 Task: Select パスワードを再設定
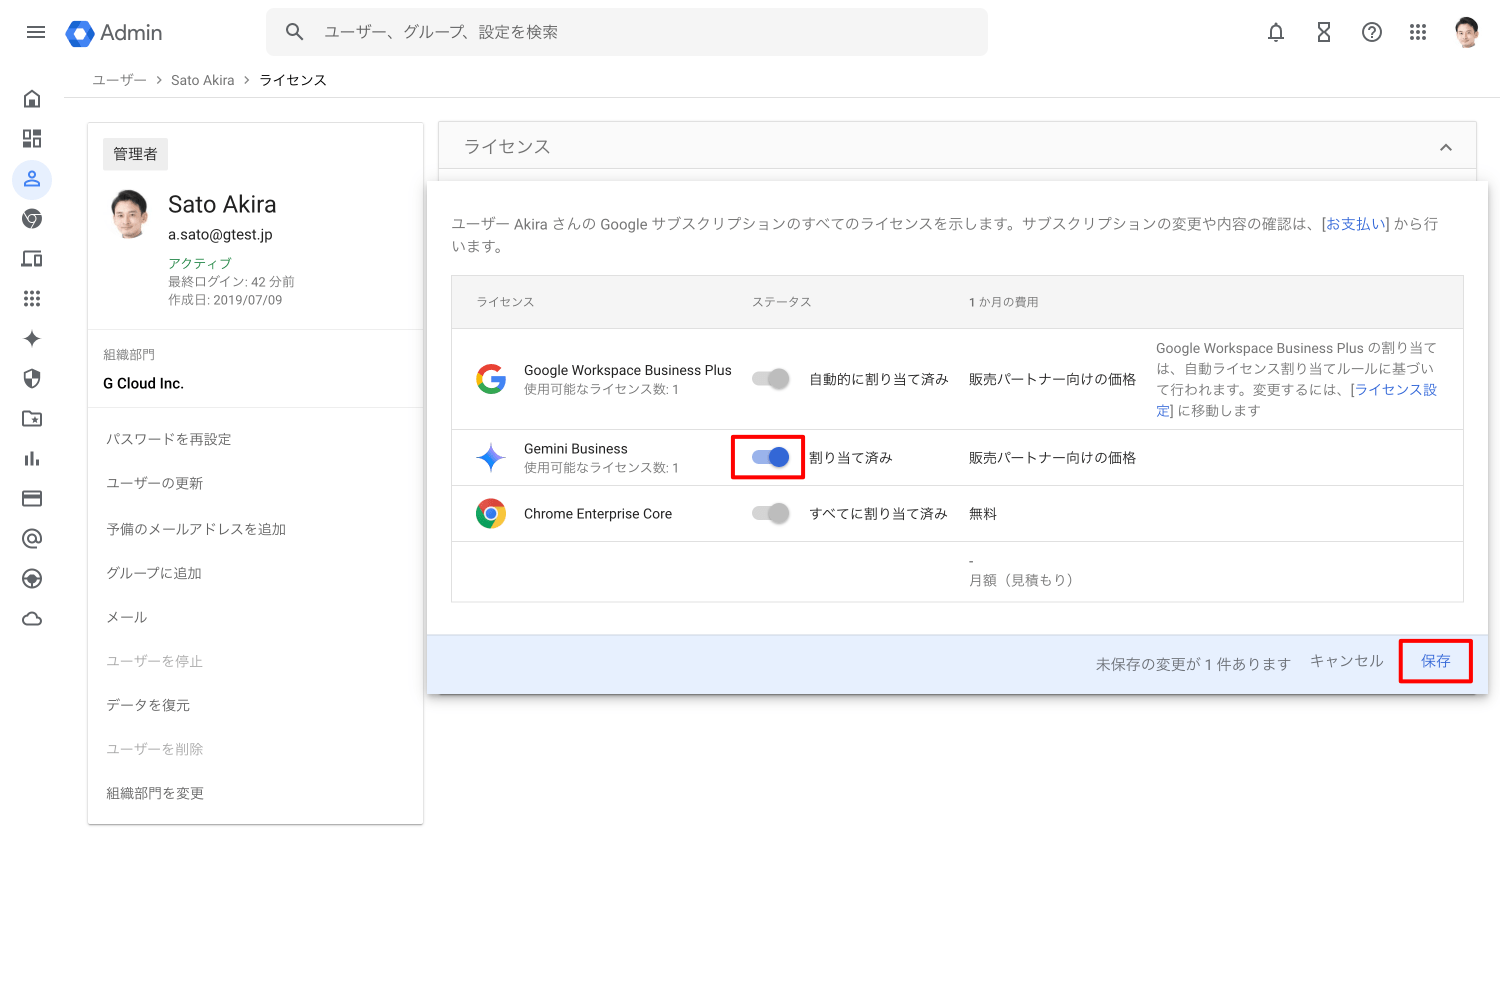(169, 439)
